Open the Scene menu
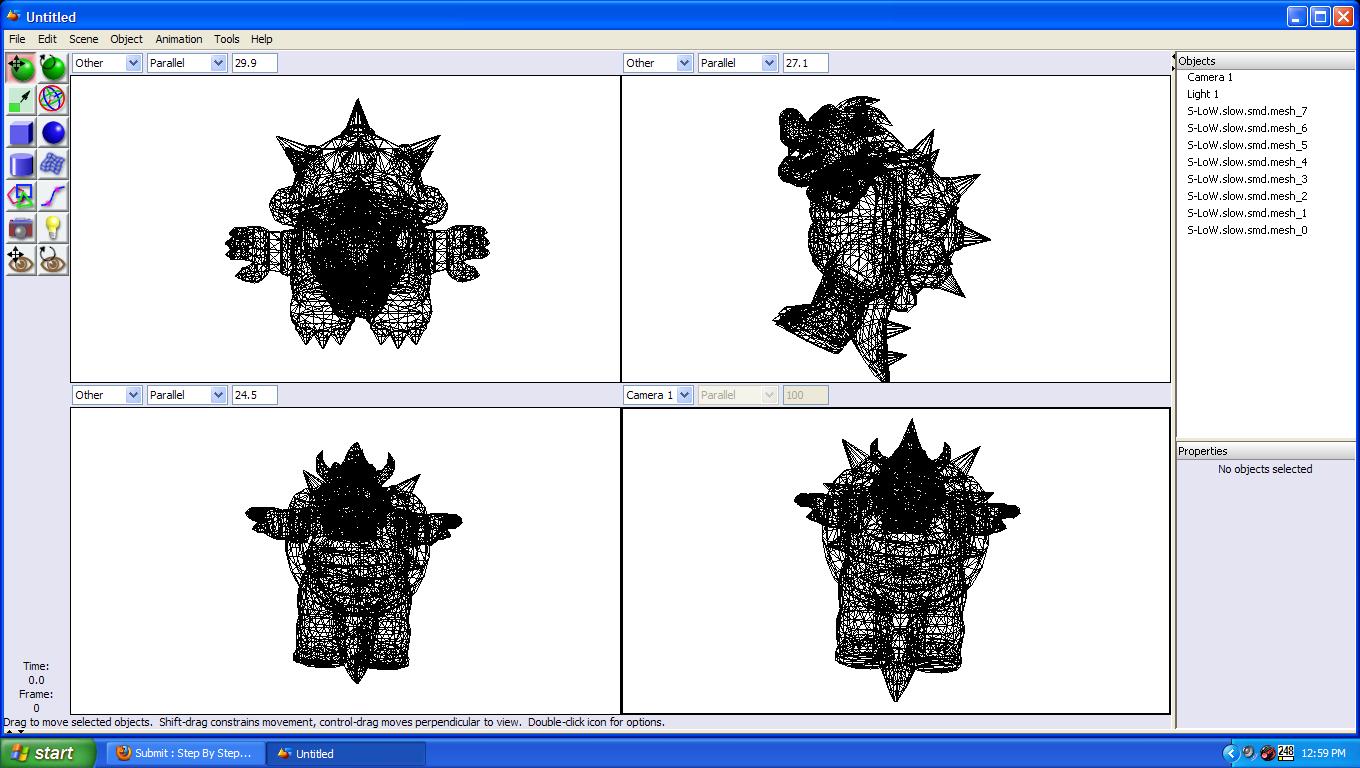The height and width of the screenshot is (768, 1360). (83, 39)
